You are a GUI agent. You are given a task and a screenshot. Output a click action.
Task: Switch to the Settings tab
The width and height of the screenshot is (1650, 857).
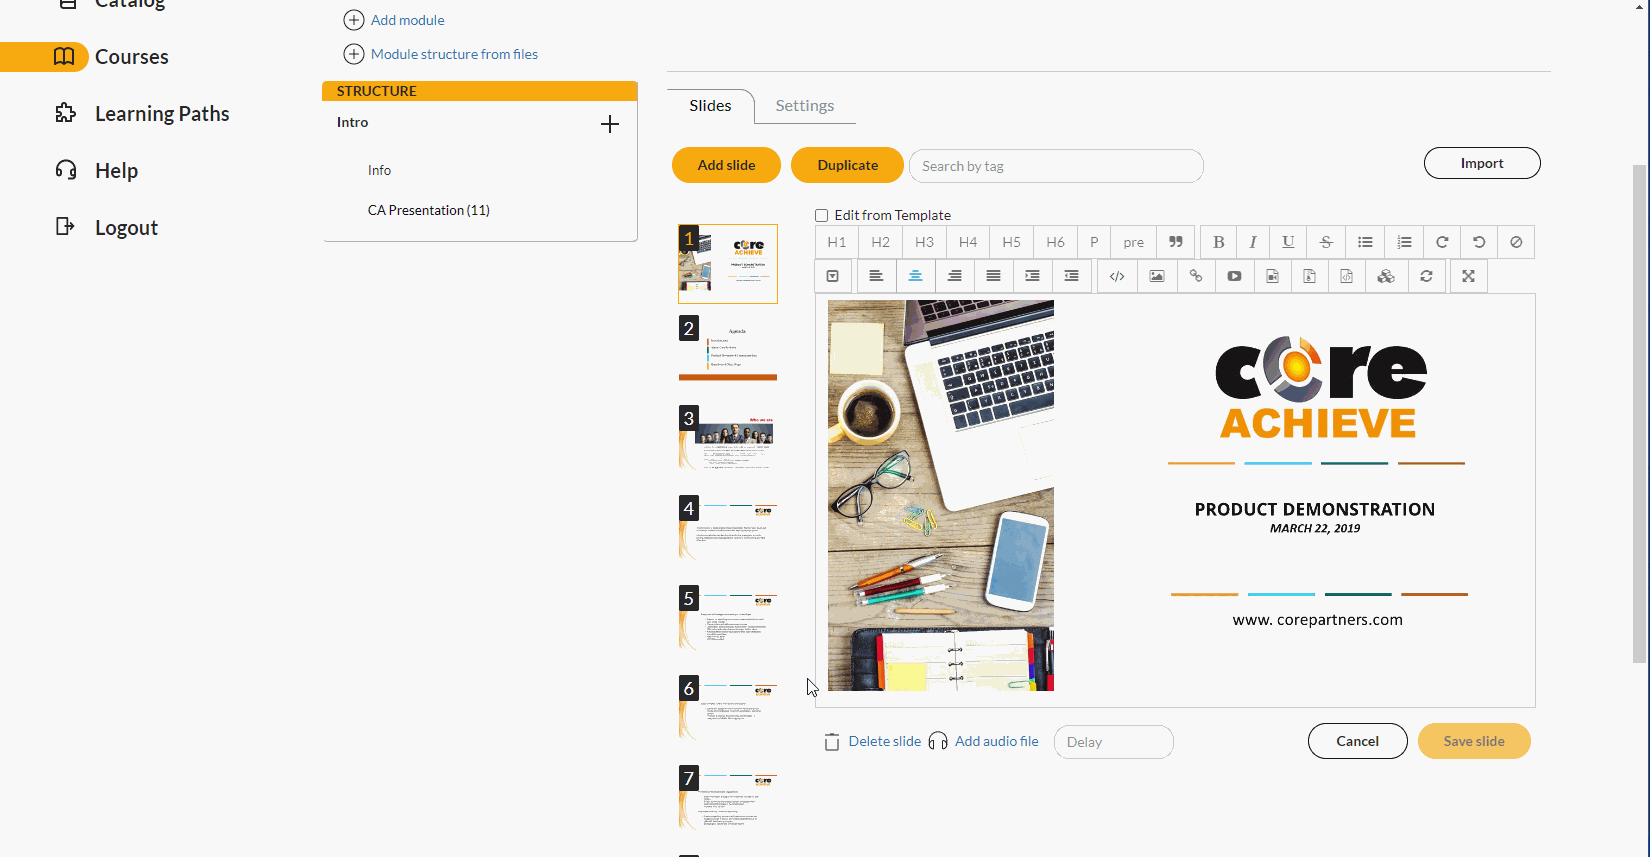805,105
